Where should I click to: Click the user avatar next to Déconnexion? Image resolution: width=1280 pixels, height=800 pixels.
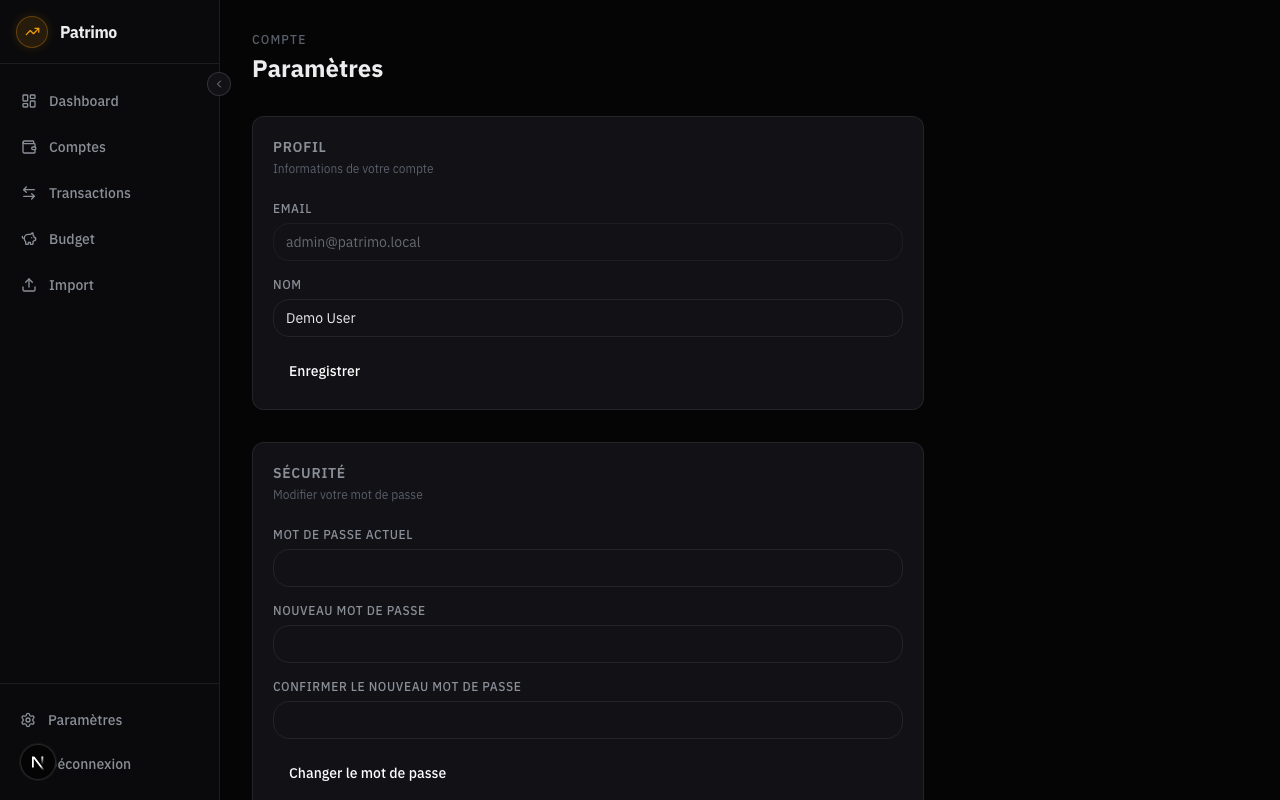click(38, 762)
